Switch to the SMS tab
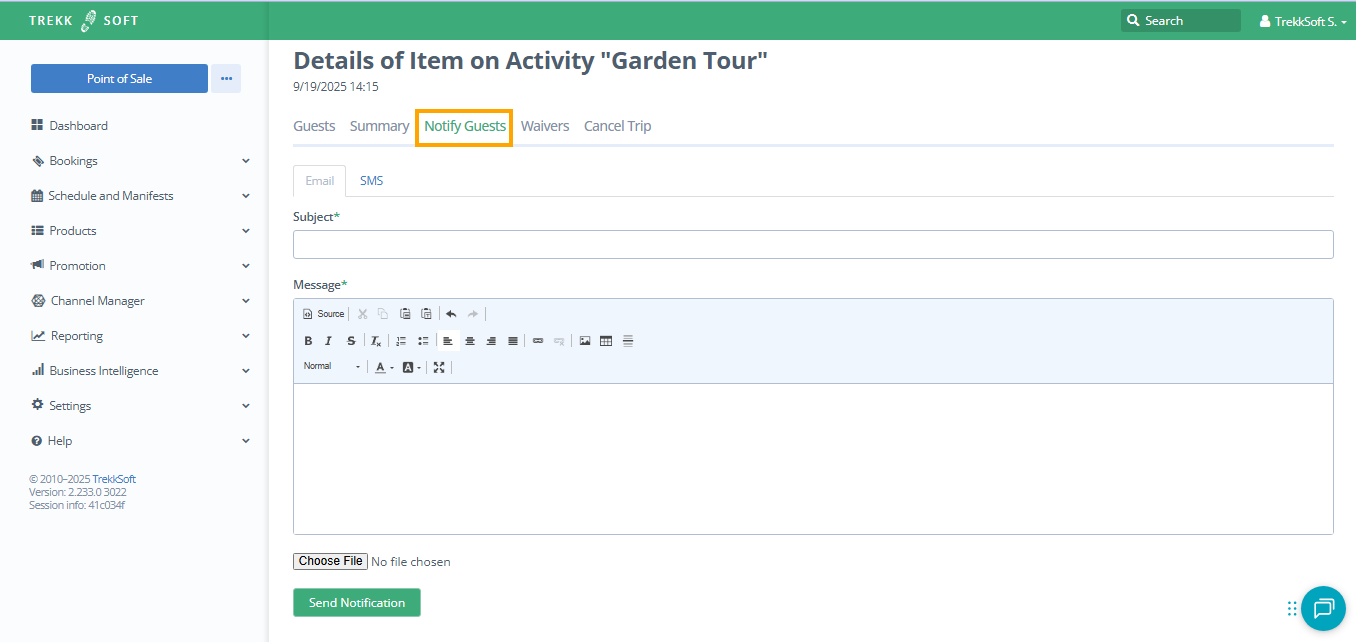The image size is (1356, 642). [371, 181]
